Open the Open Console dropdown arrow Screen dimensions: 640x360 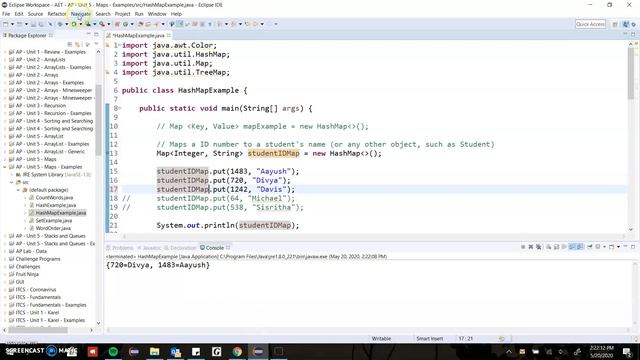(x=618, y=247)
